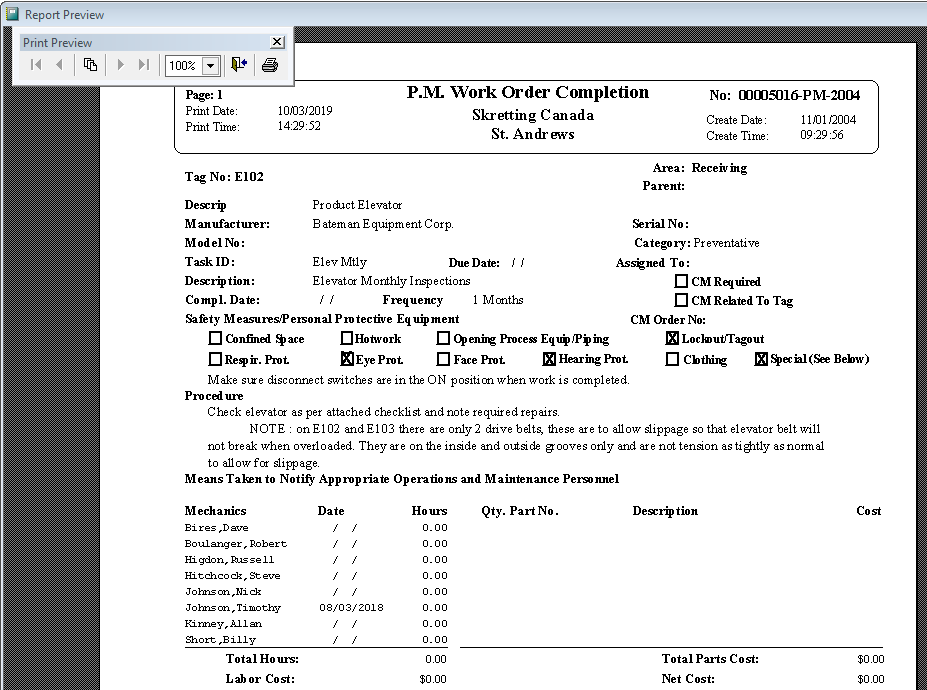Toggle the Confined Space checkbox

(215, 338)
